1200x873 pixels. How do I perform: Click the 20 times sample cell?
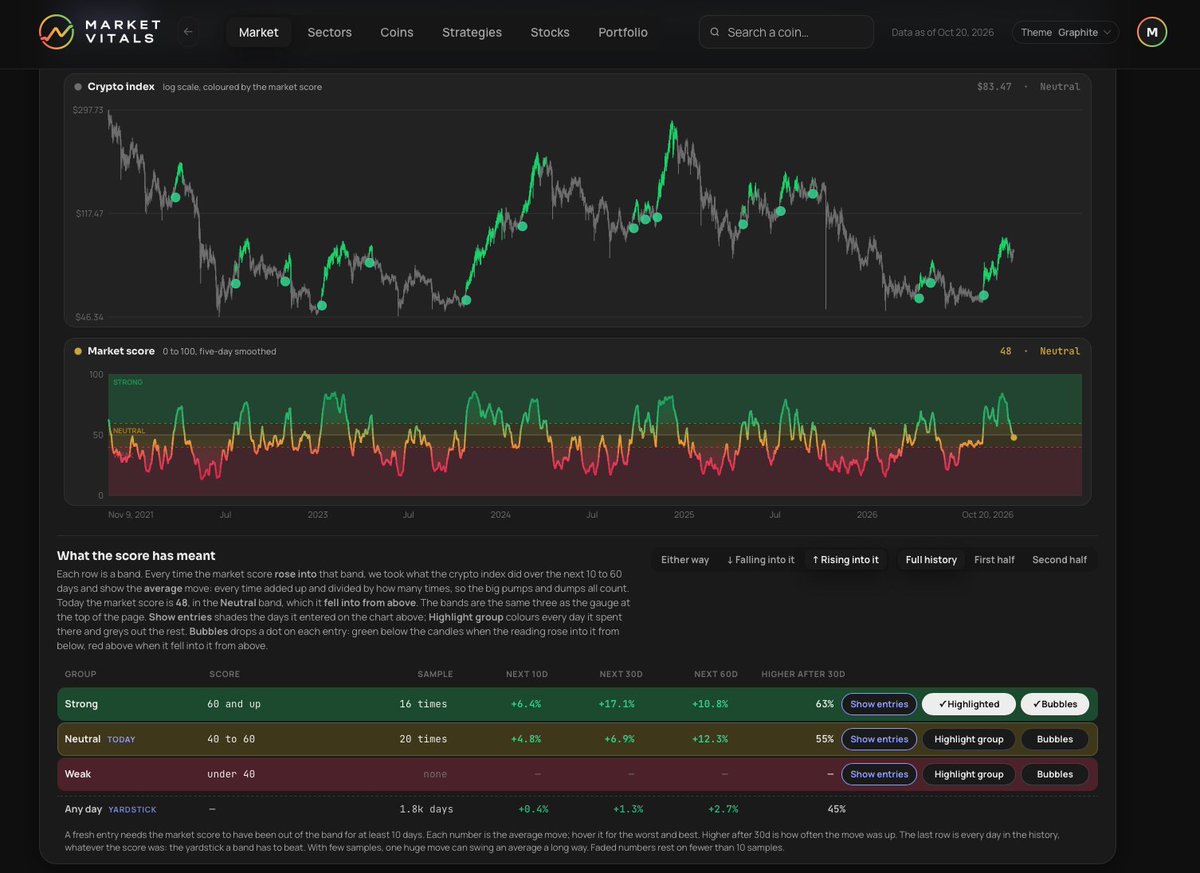tap(423, 739)
